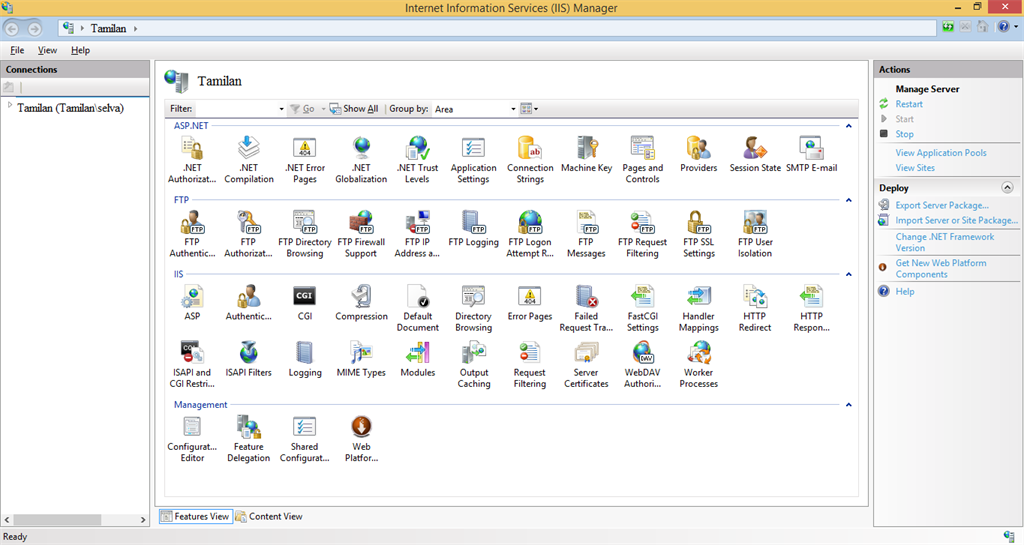This screenshot has height=545, width=1024.
Task: Select the Machine Key icon
Action: (586, 155)
